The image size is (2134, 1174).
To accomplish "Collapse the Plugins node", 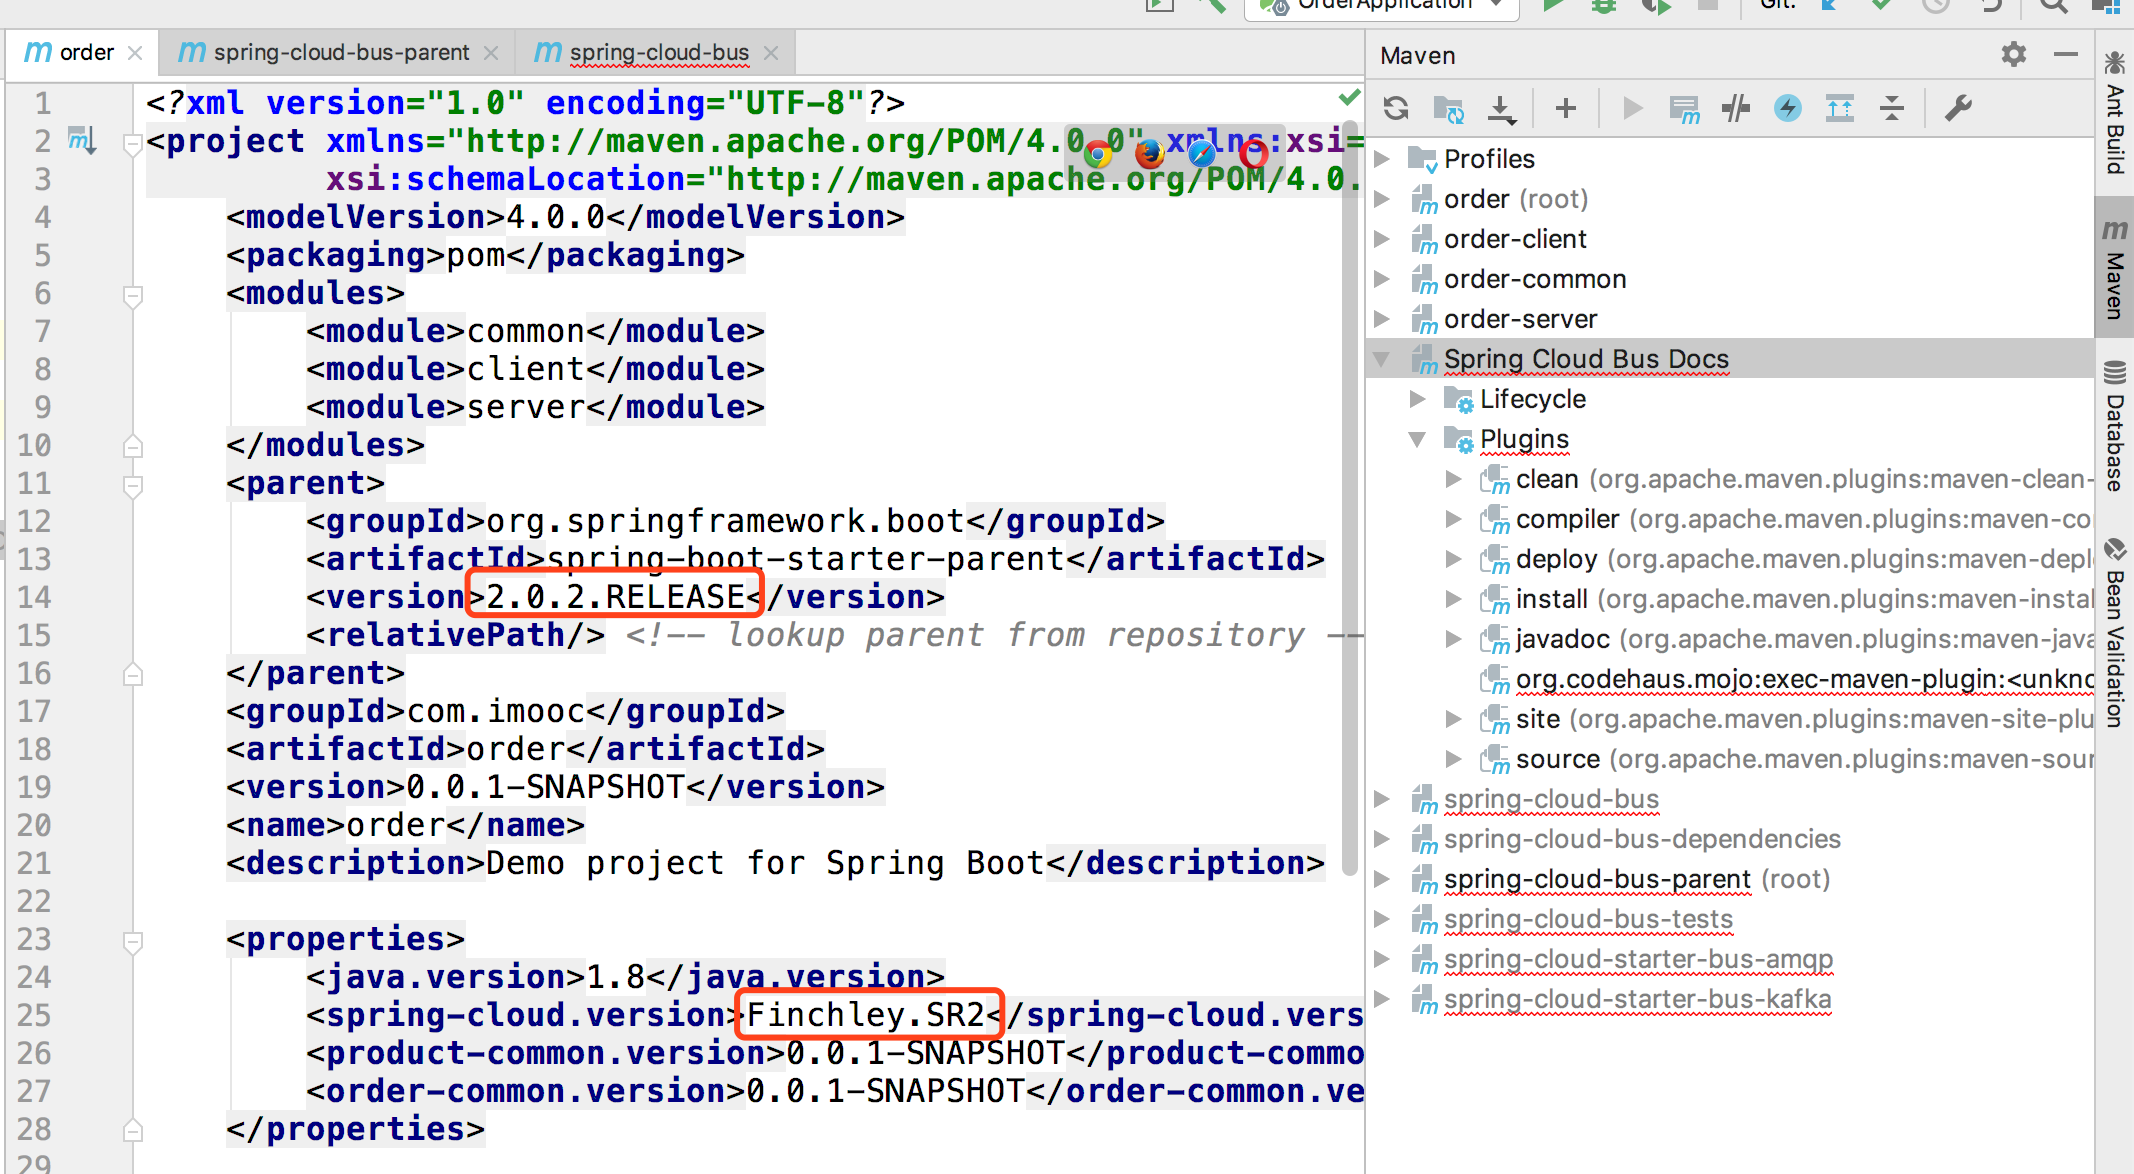I will pos(1418,438).
